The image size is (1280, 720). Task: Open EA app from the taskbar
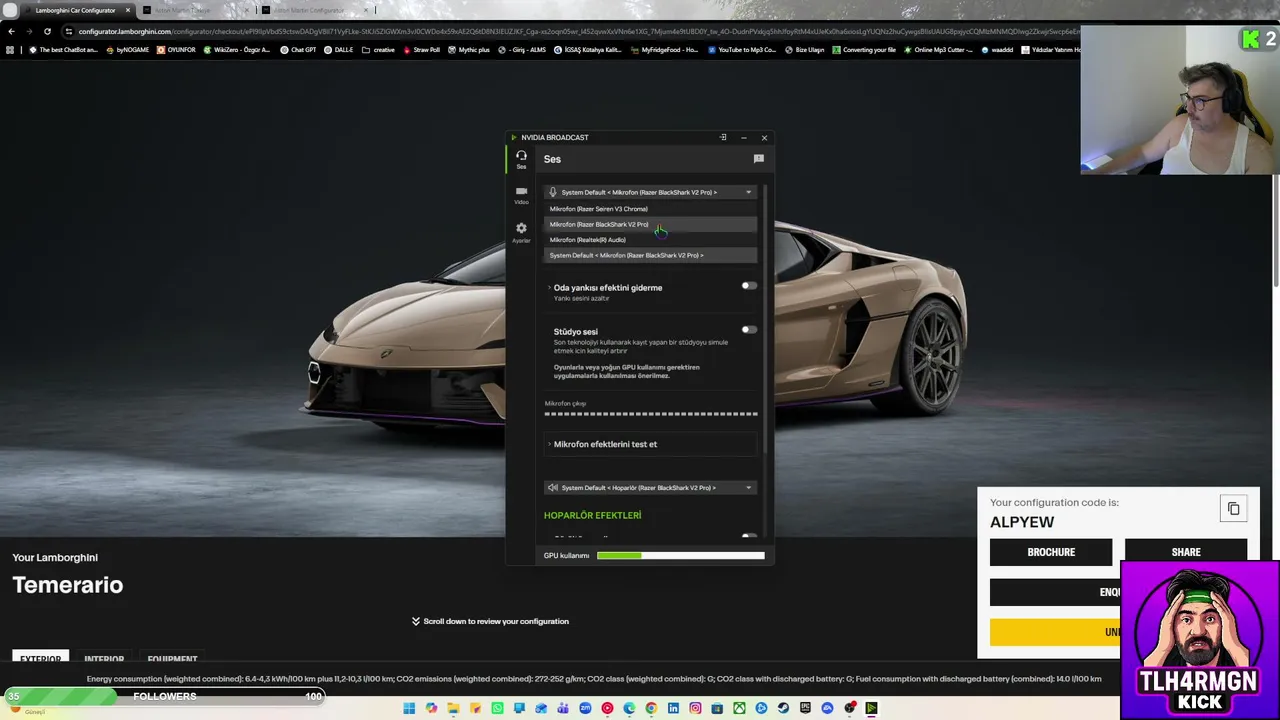827,708
